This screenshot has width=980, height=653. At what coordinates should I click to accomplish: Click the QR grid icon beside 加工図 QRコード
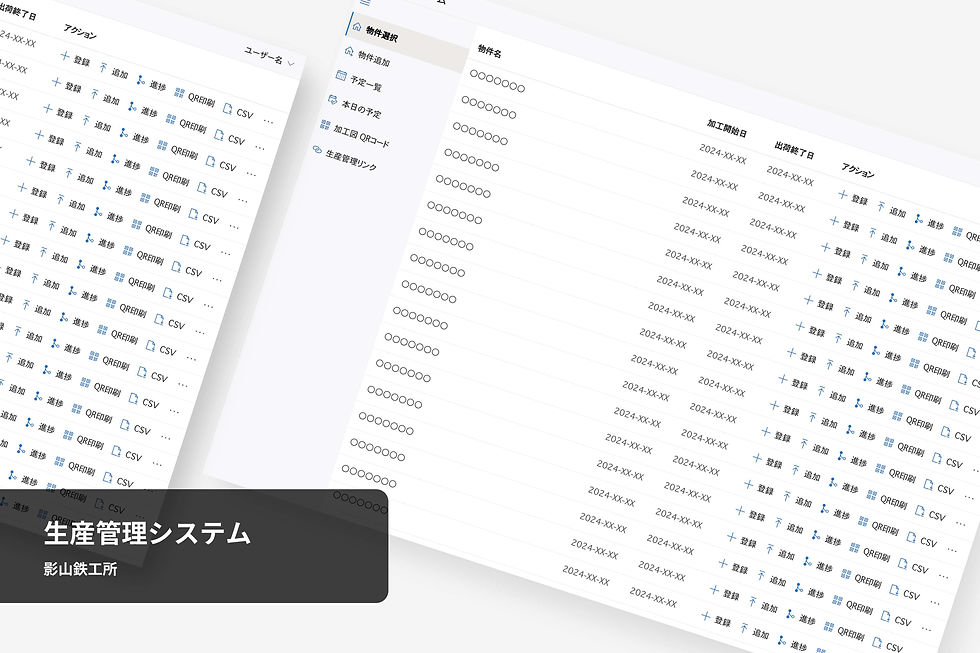tap(324, 124)
